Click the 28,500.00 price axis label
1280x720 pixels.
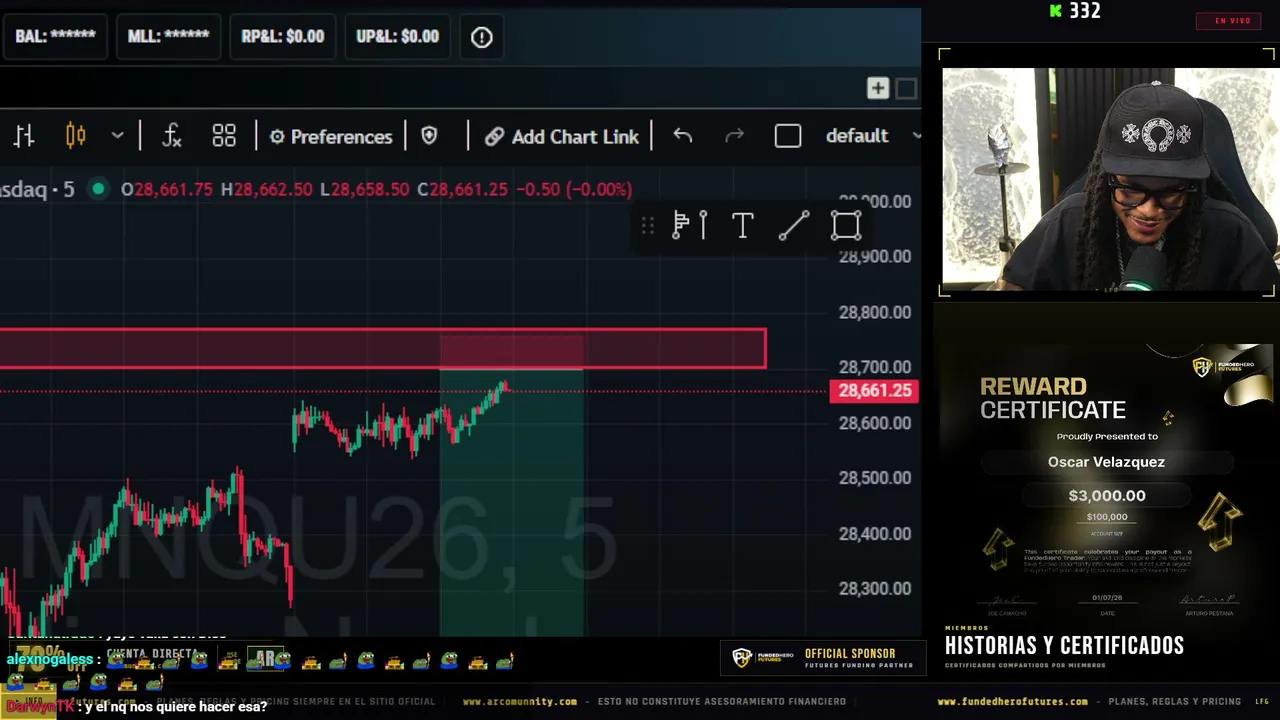[875, 478]
